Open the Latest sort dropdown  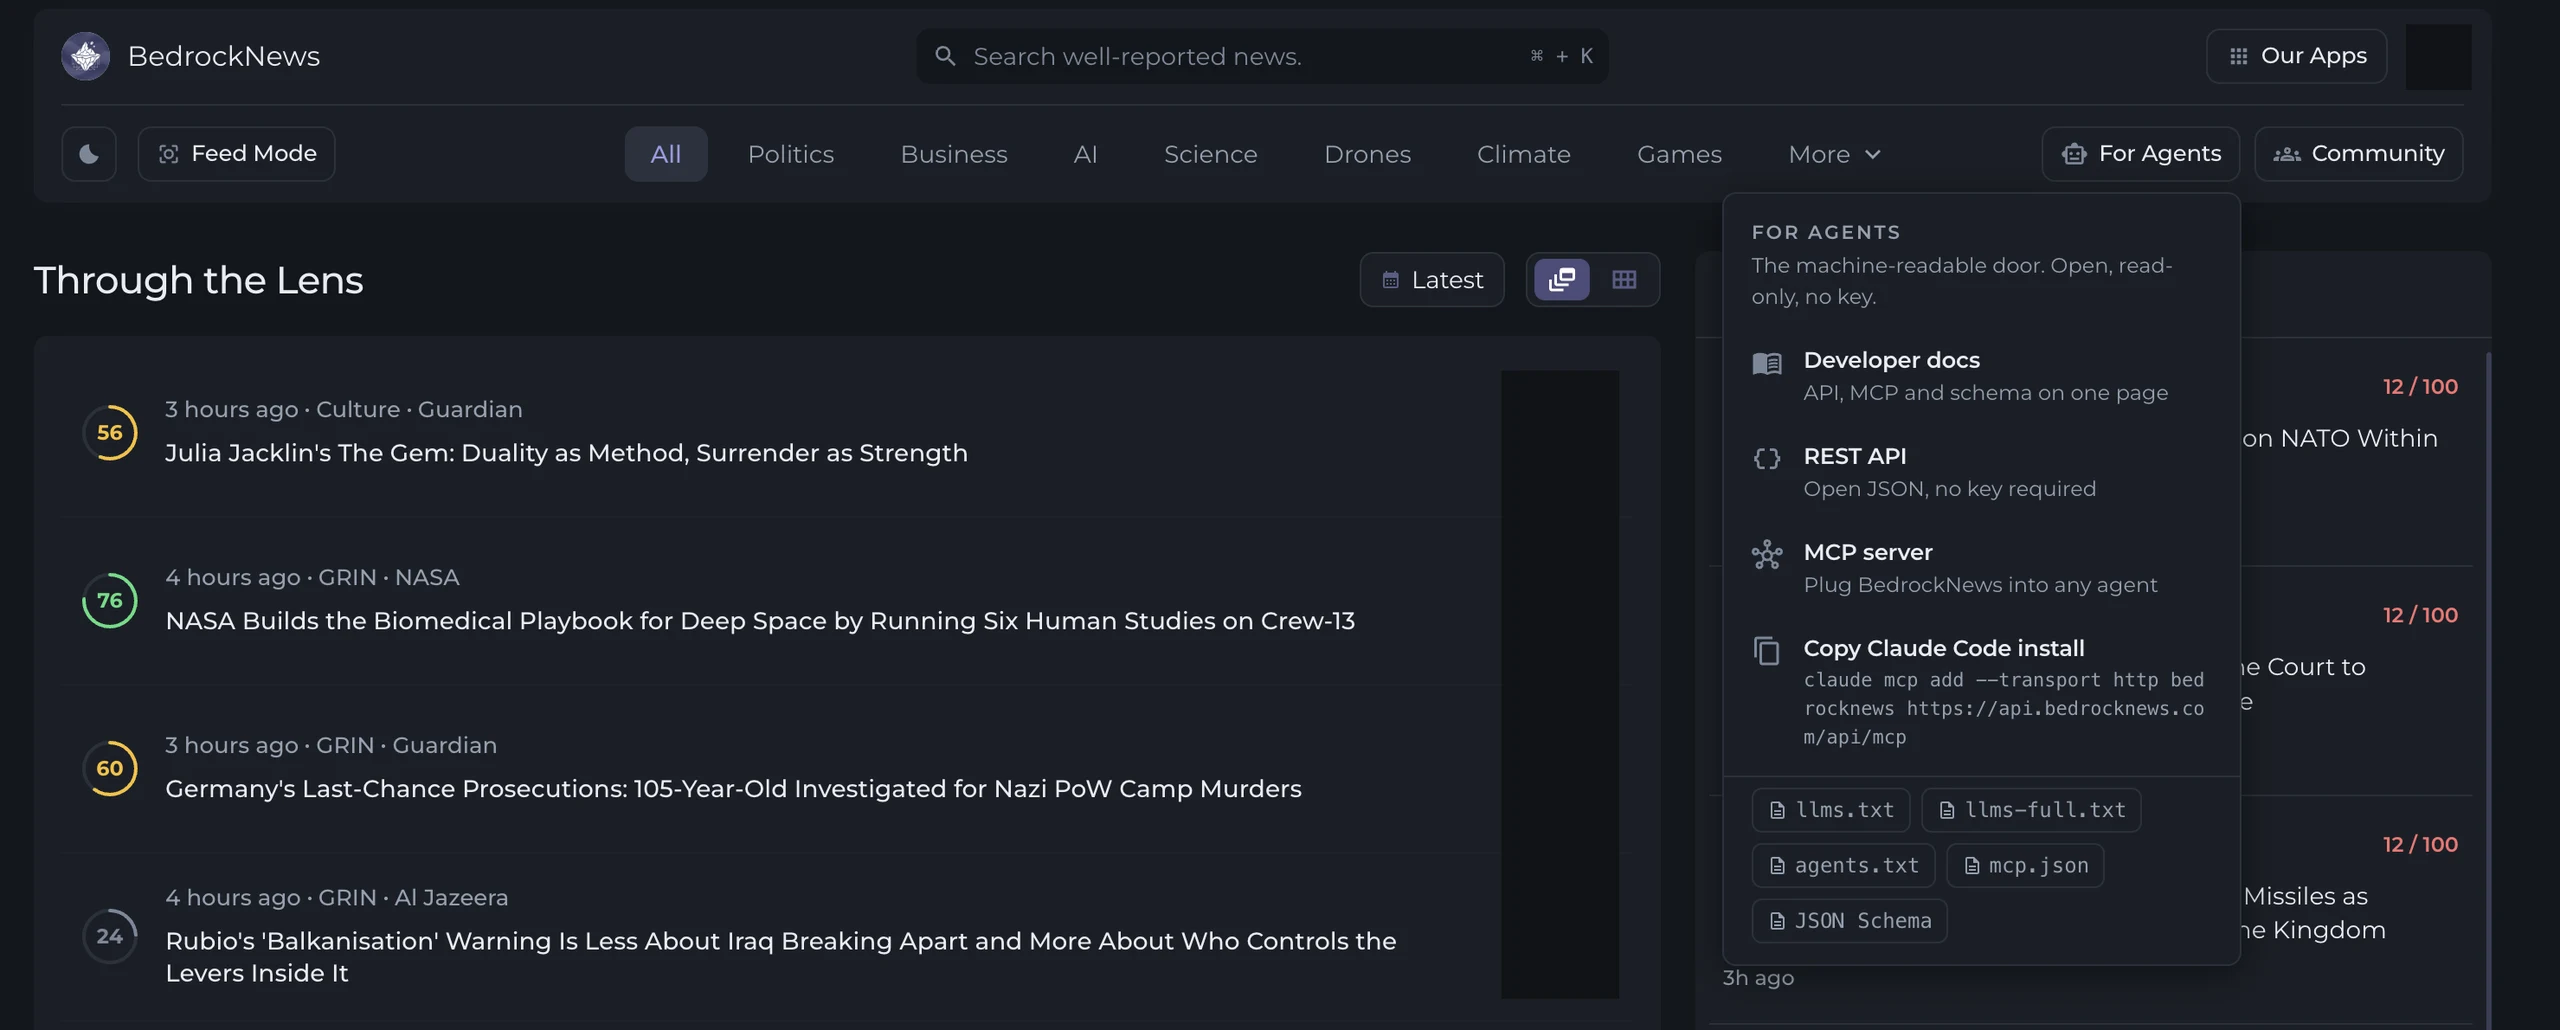coord(1432,280)
